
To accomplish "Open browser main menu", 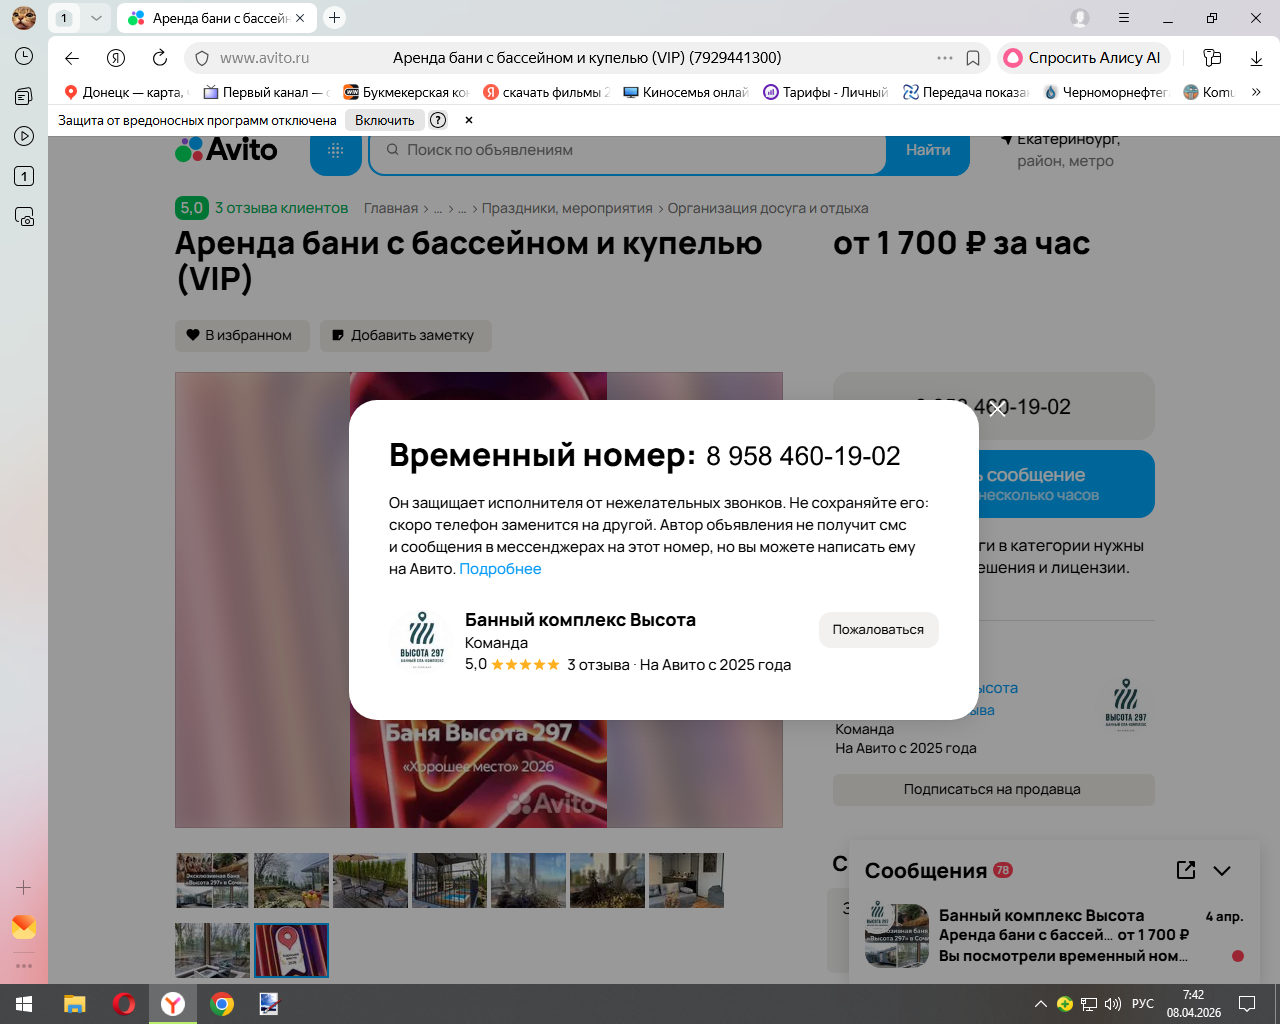I will point(1124,18).
